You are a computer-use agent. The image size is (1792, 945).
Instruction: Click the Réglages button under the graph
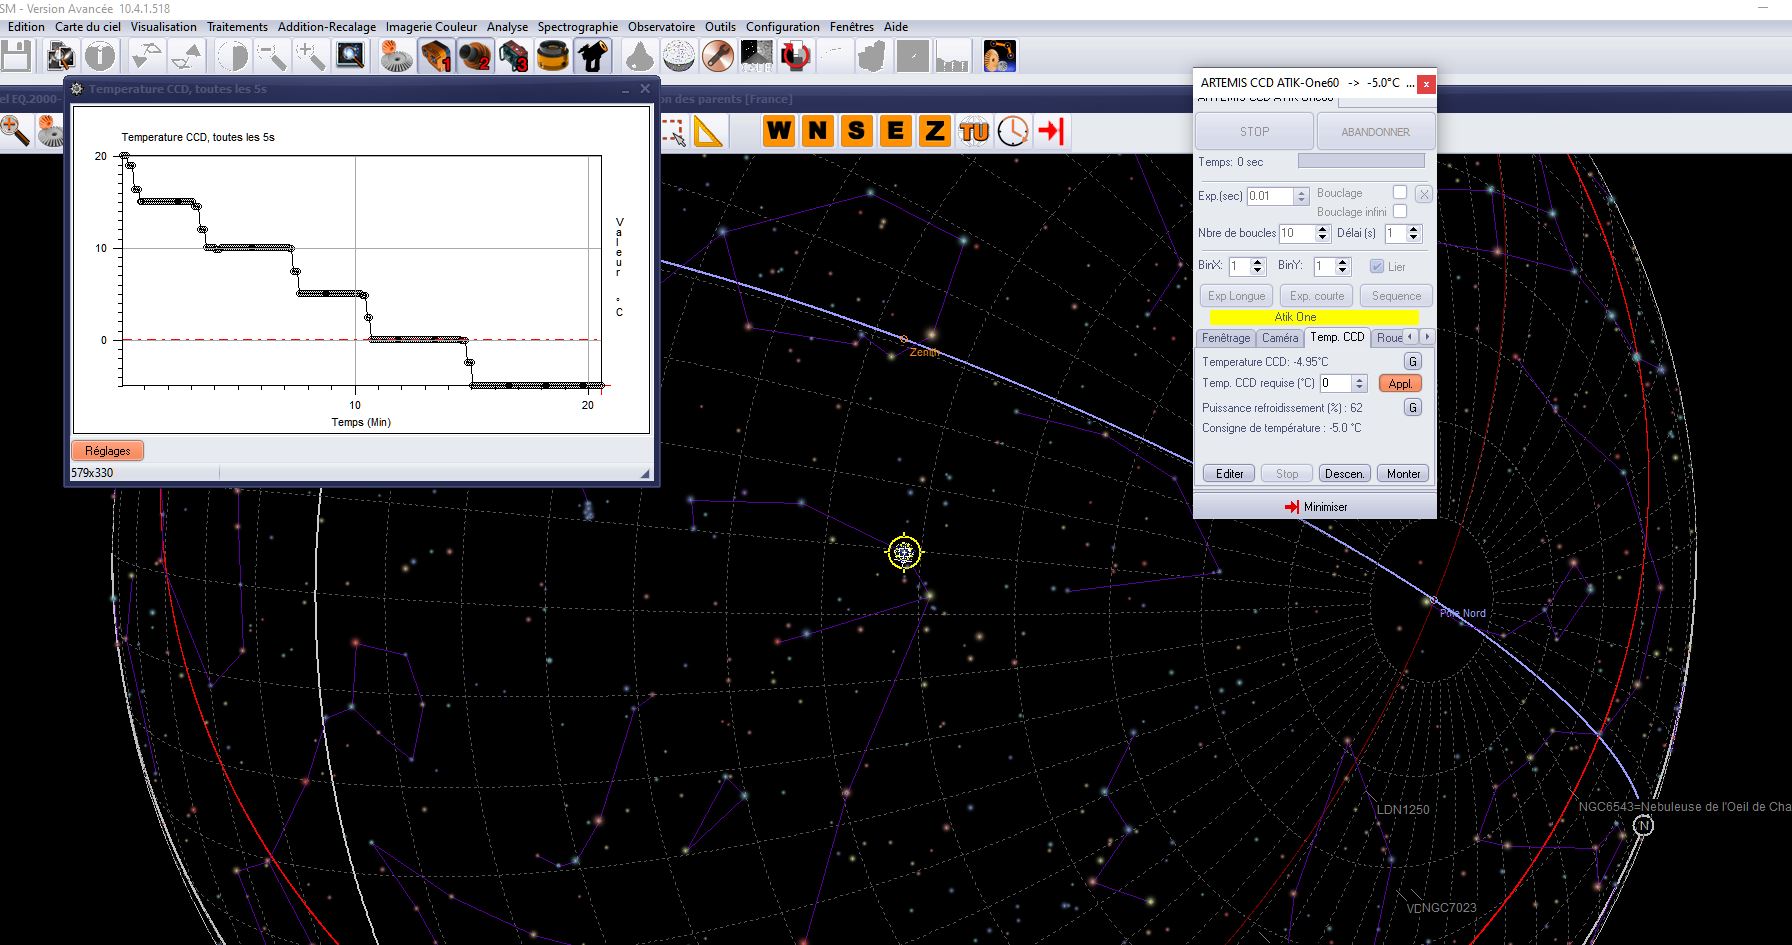tap(108, 451)
